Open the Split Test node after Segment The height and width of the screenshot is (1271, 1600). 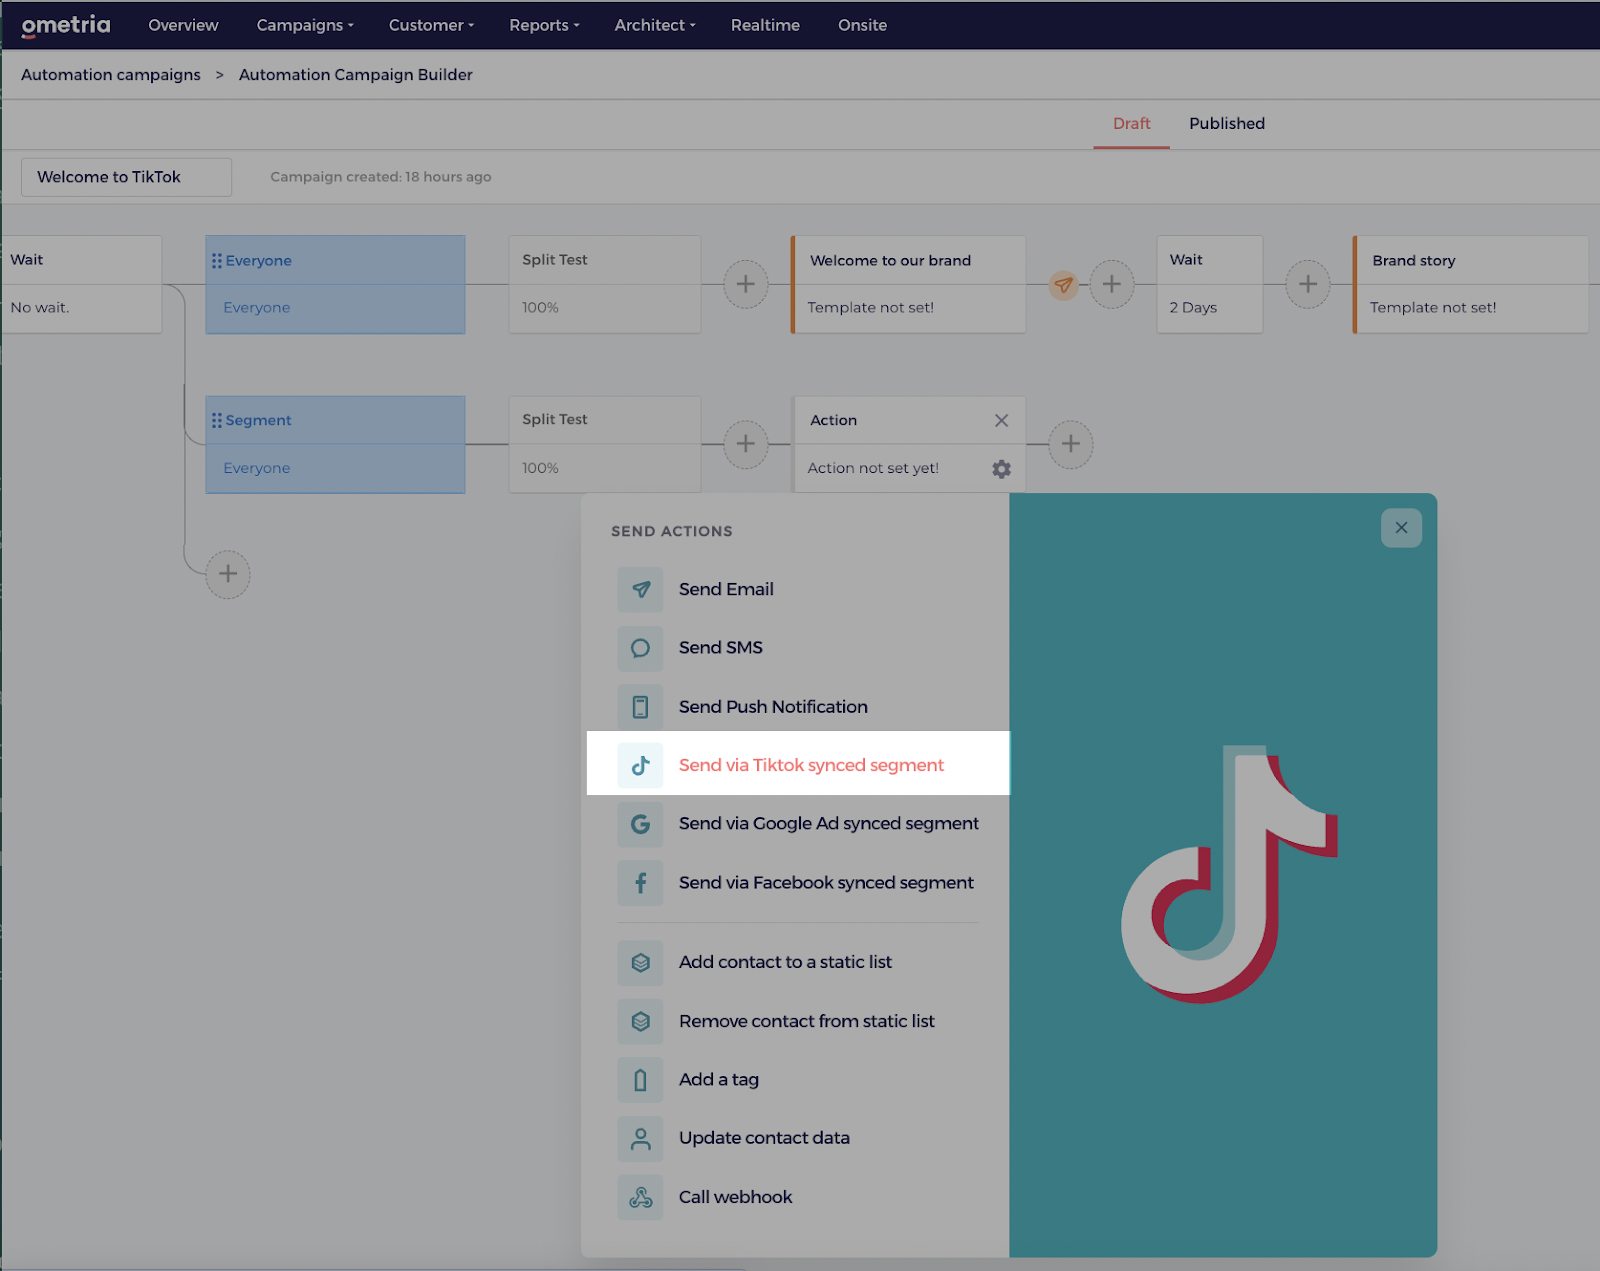605,445
